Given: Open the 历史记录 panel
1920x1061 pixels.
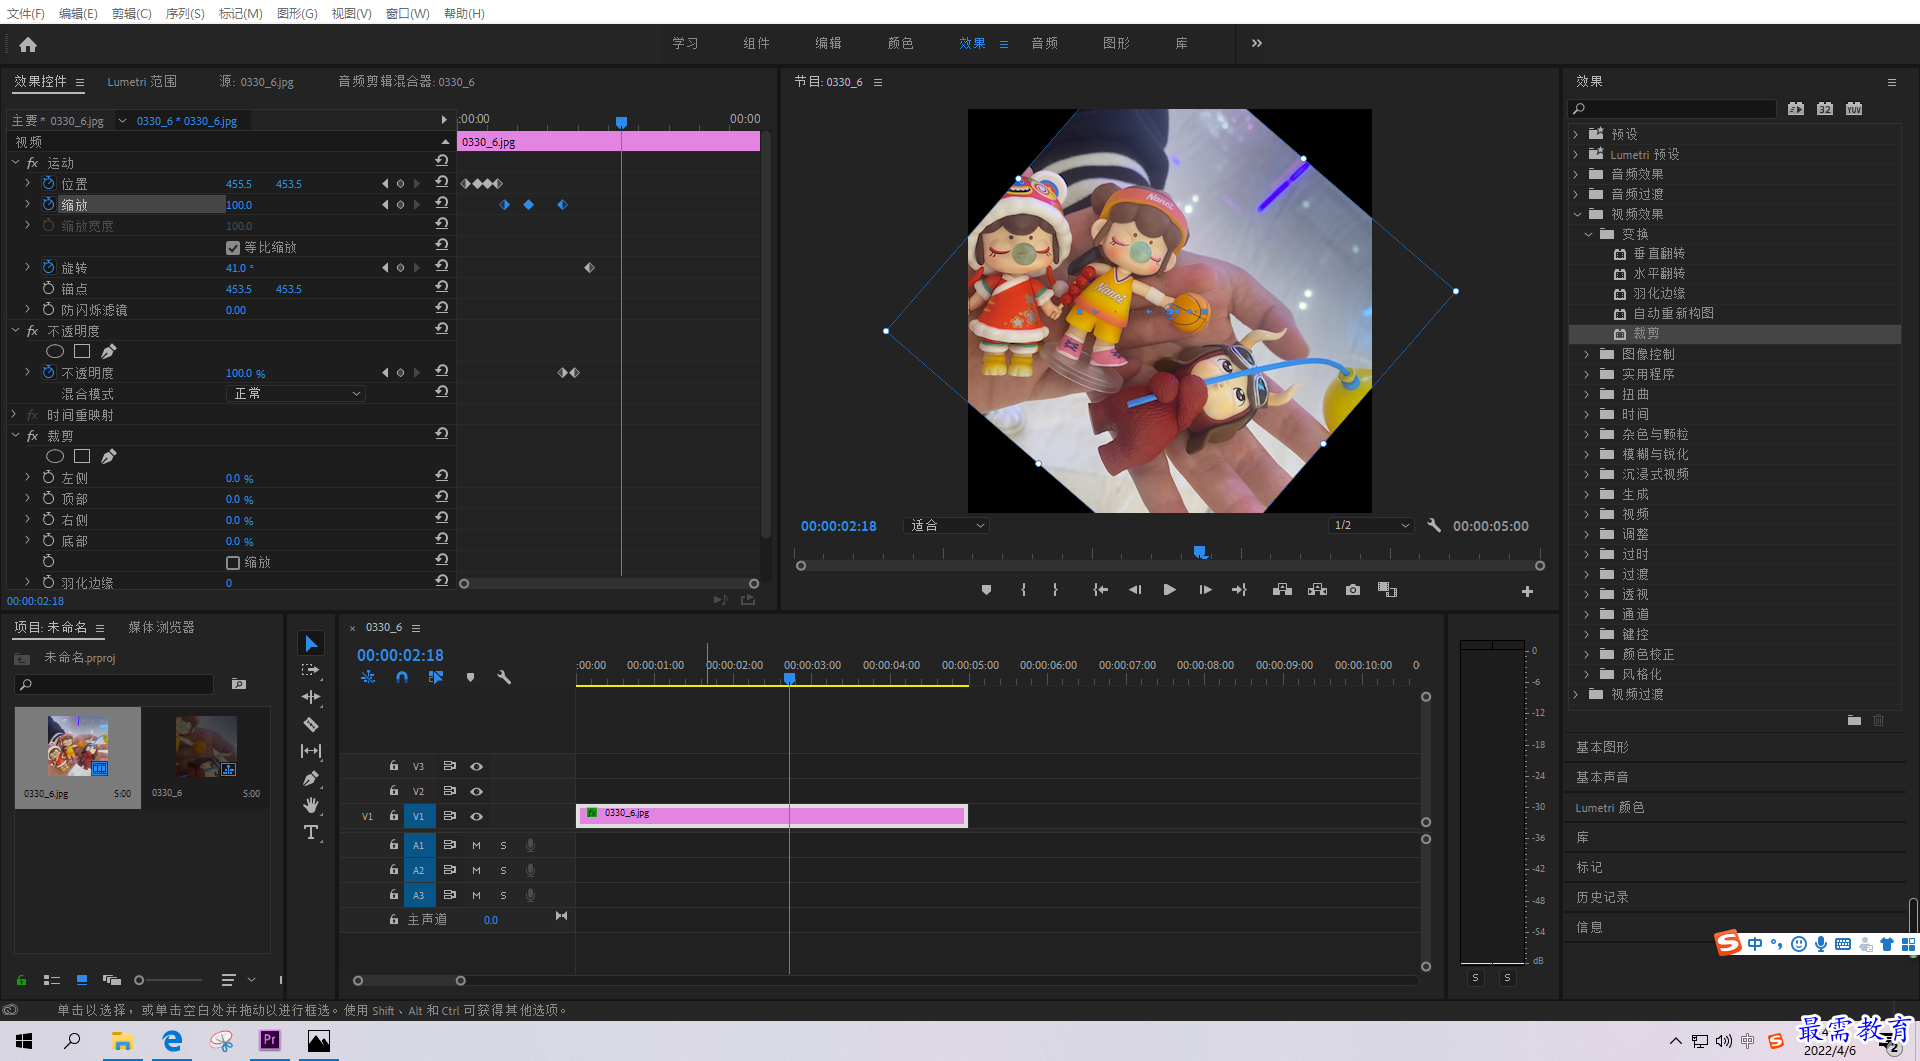Looking at the screenshot, I should click(1602, 897).
